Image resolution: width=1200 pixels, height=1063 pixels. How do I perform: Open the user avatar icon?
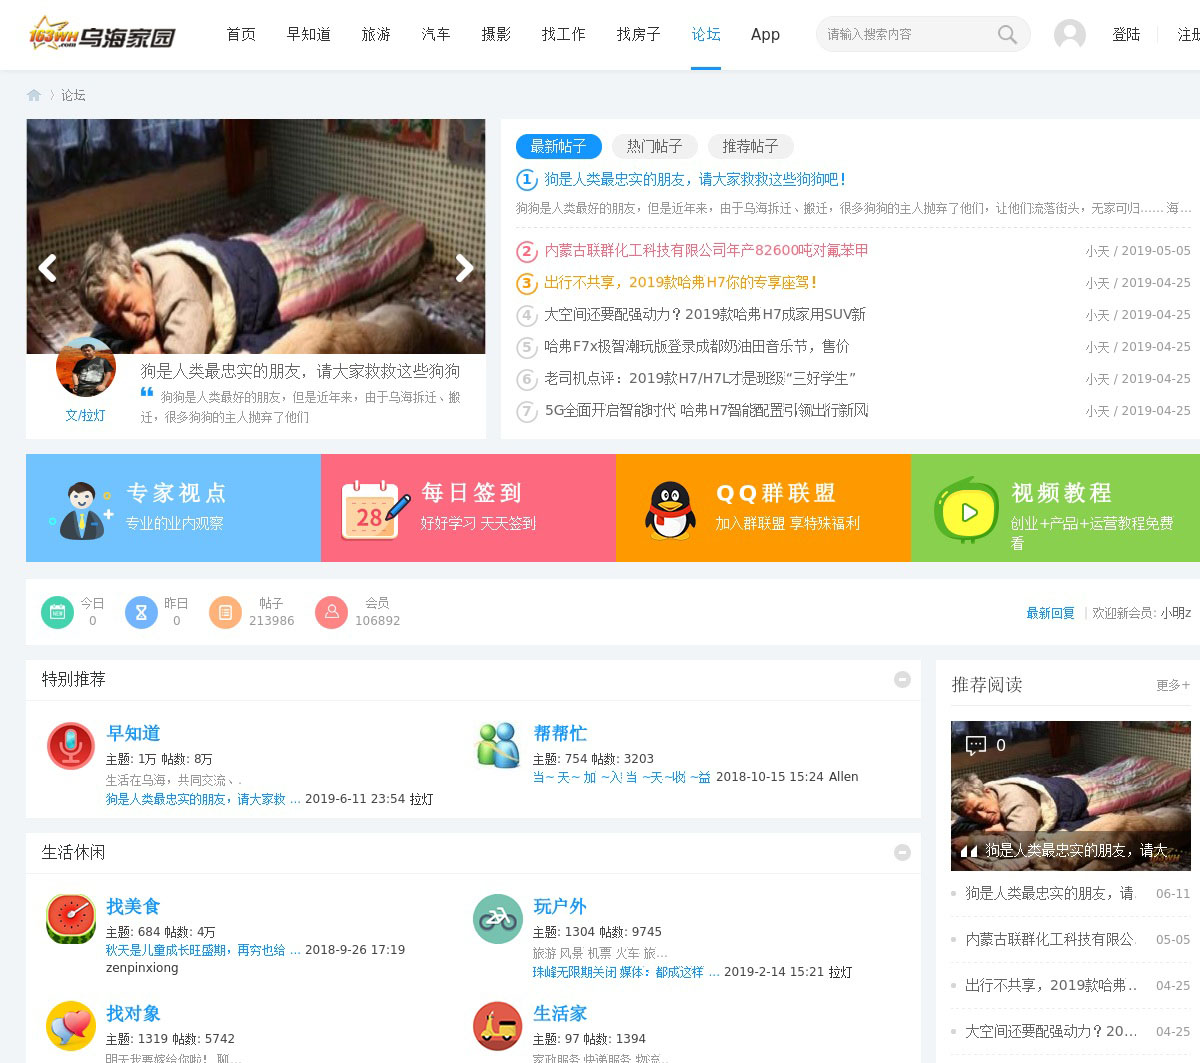tap(1070, 35)
